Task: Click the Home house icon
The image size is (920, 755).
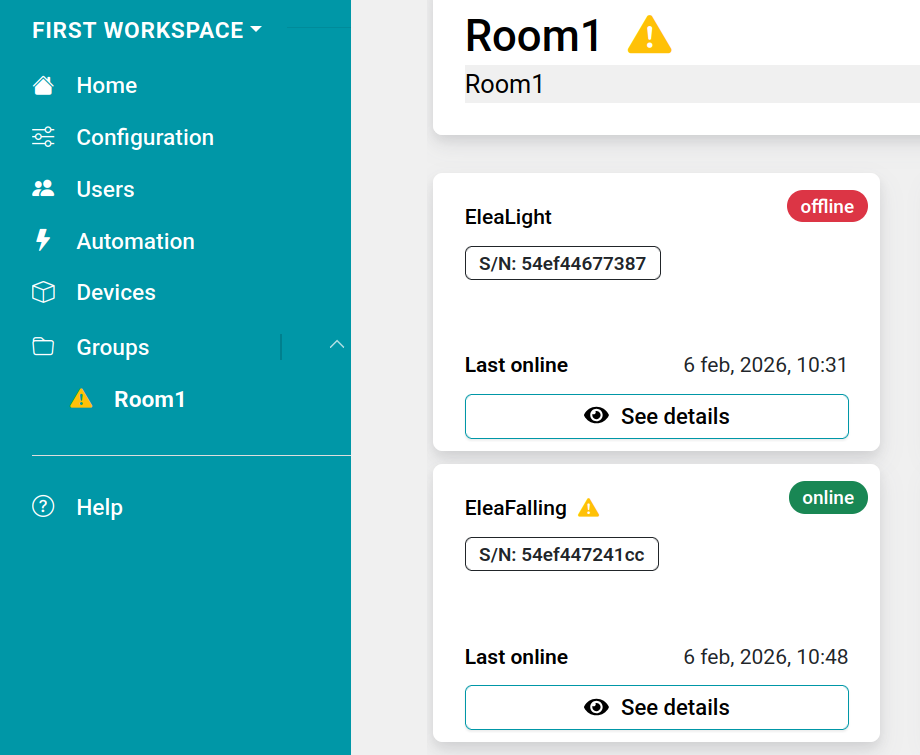Action: click(43, 86)
